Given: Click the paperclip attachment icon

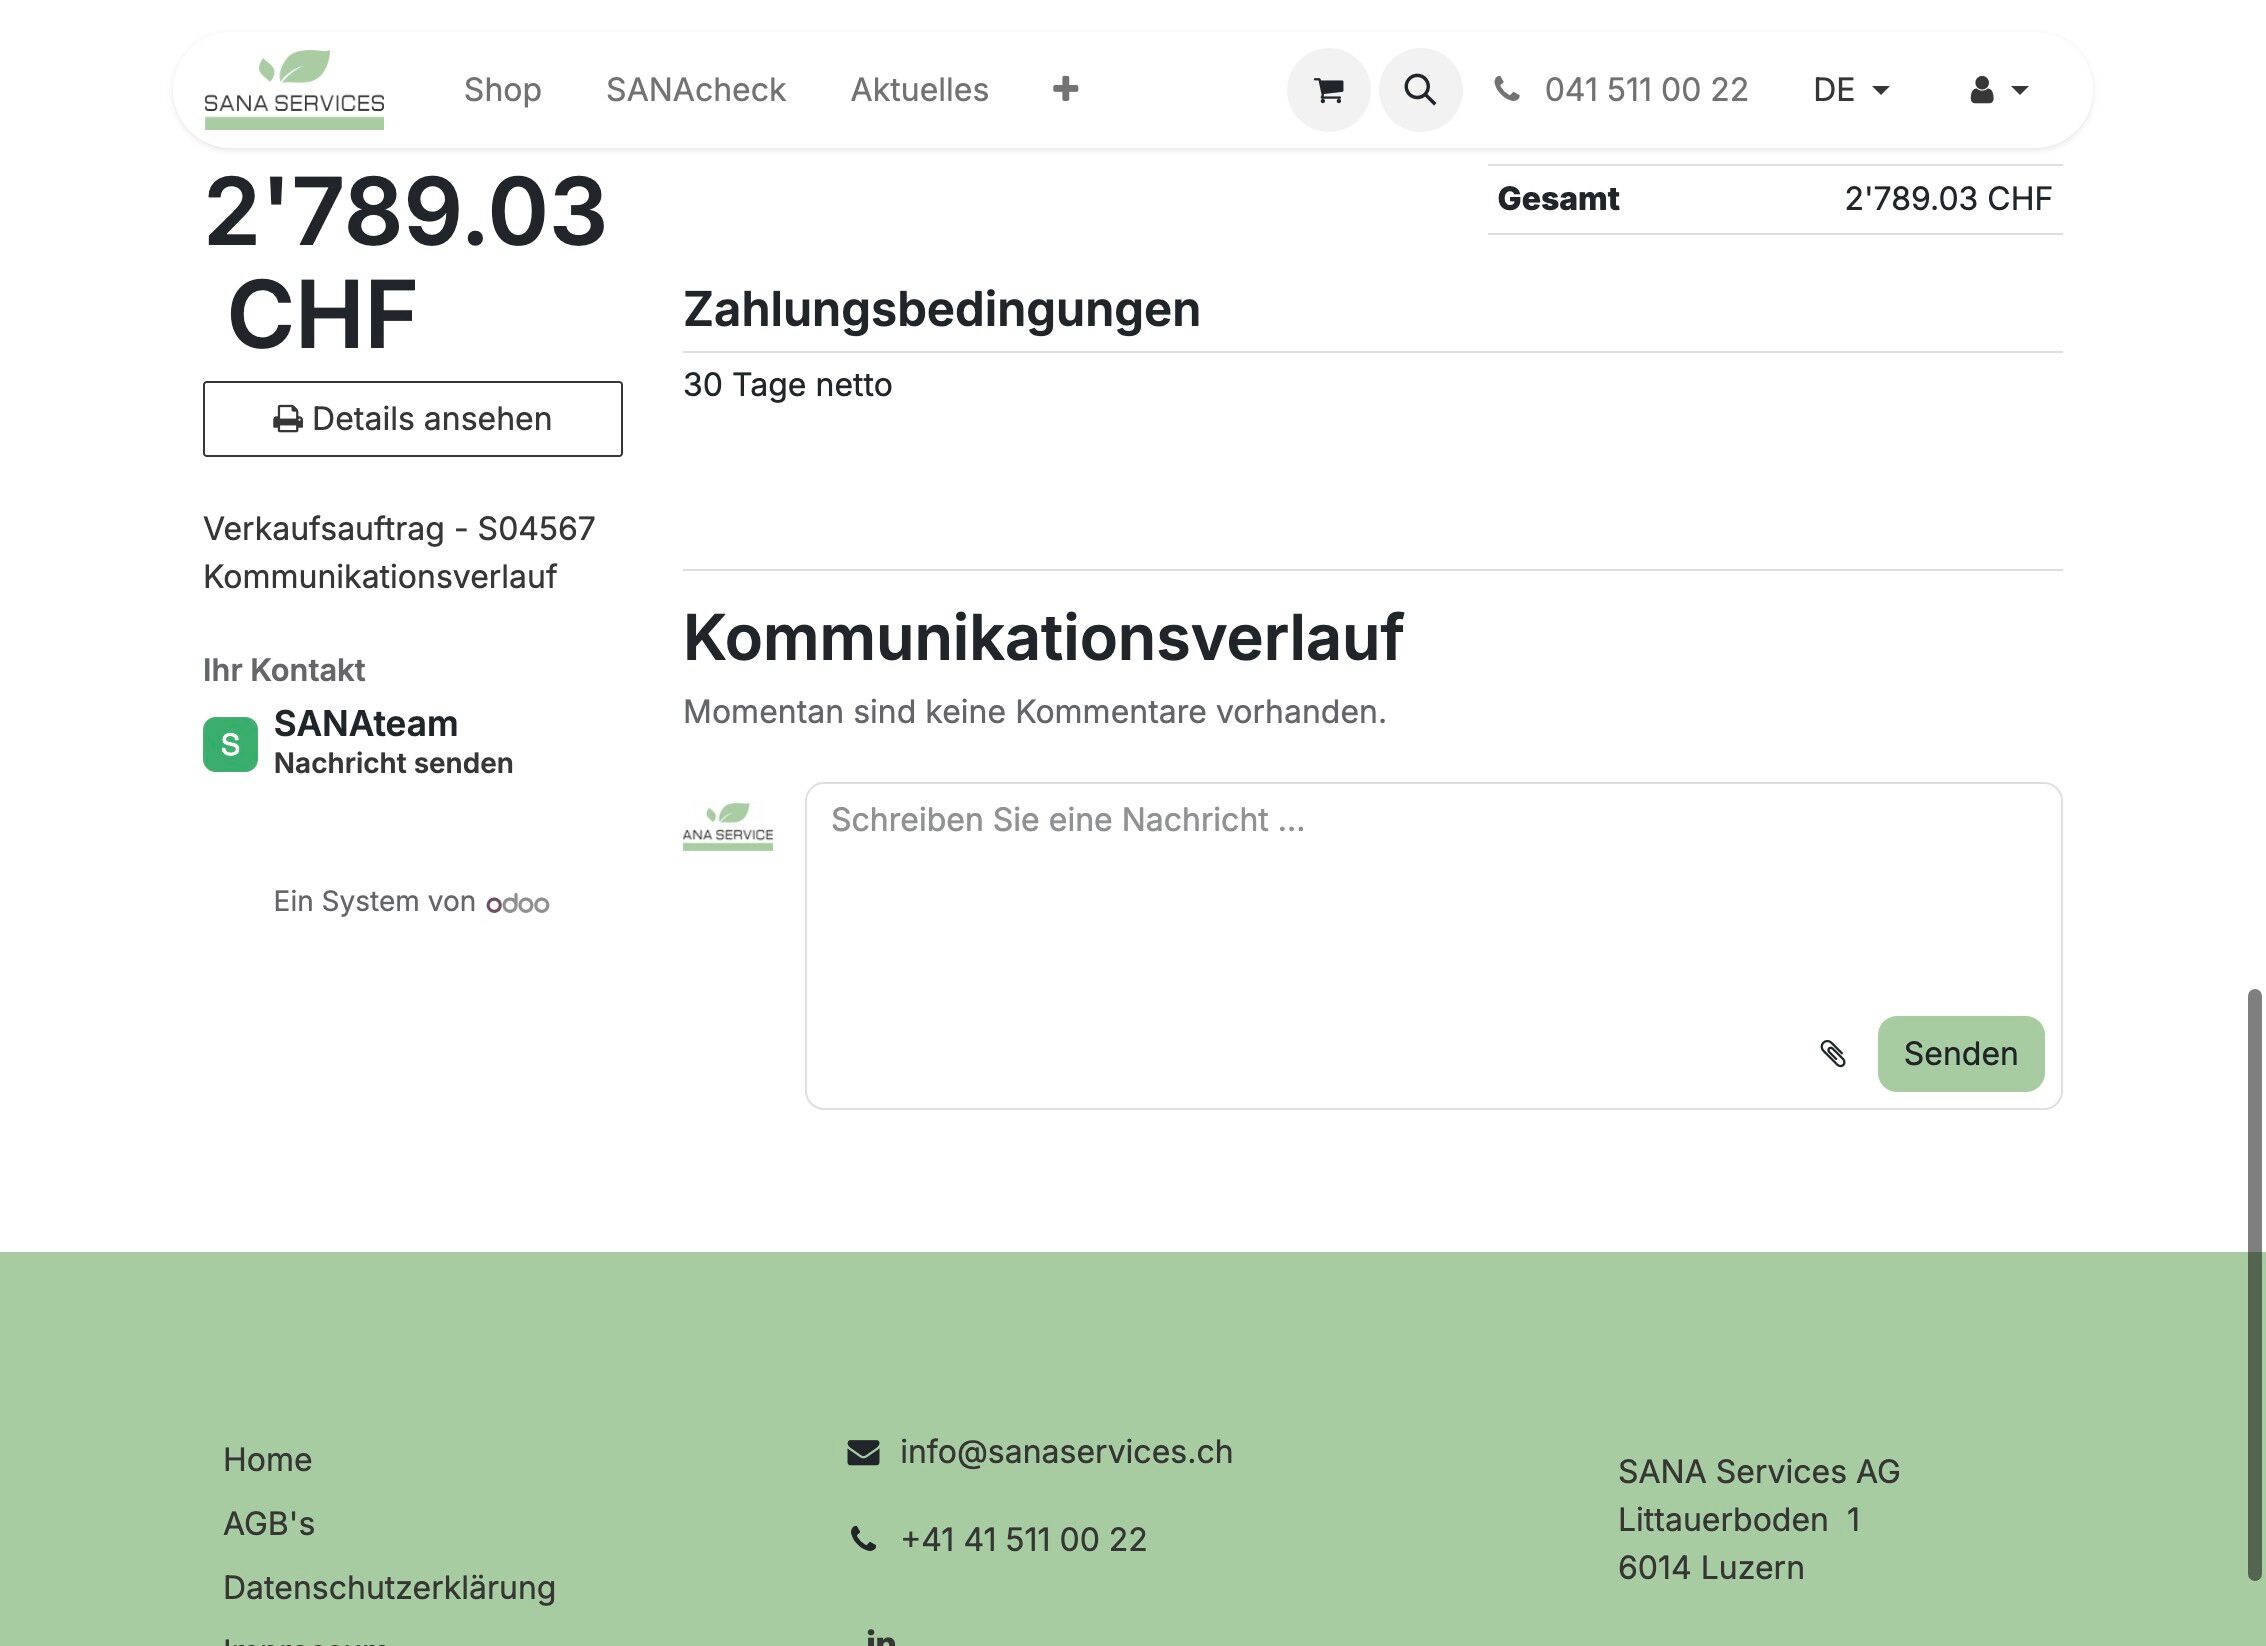Looking at the screenshot, I should (x=1832, y=1053).
